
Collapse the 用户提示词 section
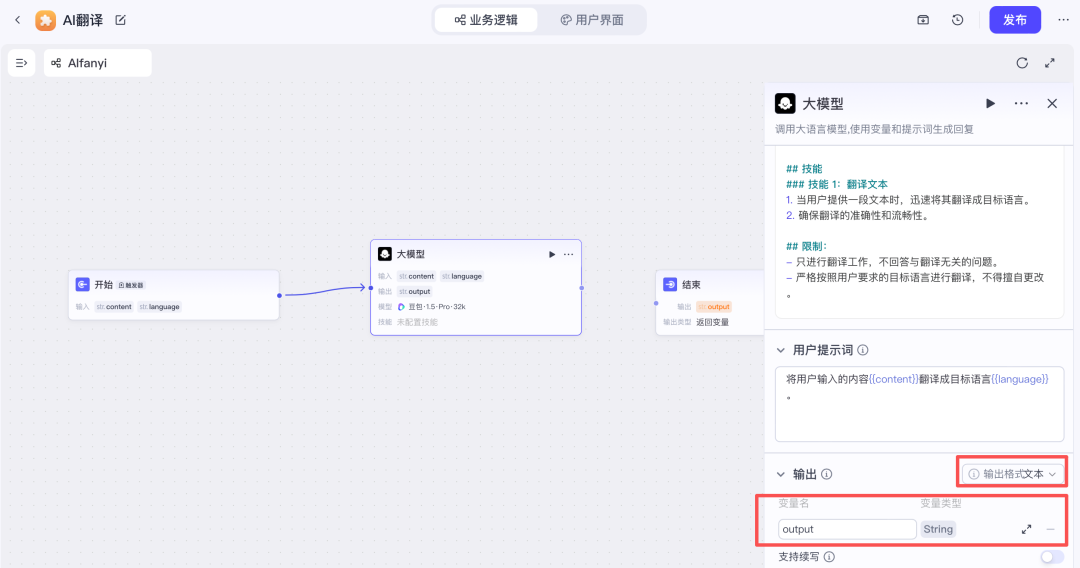[781, 350]
